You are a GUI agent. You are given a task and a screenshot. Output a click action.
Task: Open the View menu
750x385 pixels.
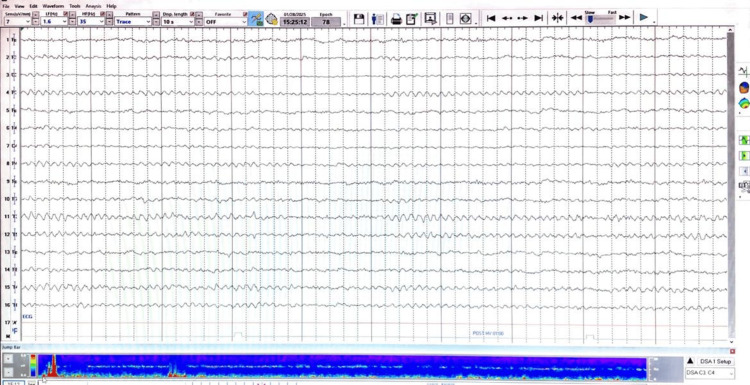click(19, 6)
